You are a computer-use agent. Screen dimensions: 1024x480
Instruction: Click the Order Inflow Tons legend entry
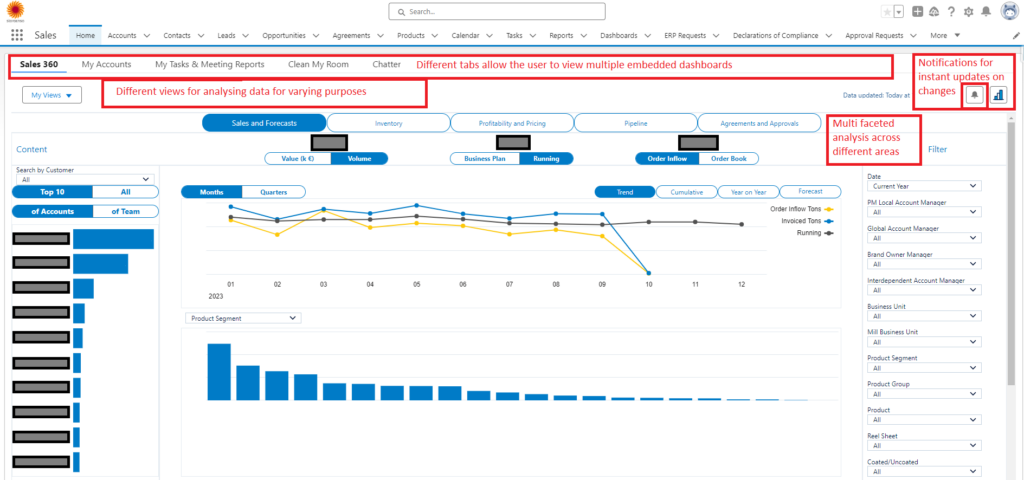tap(802, 209)
